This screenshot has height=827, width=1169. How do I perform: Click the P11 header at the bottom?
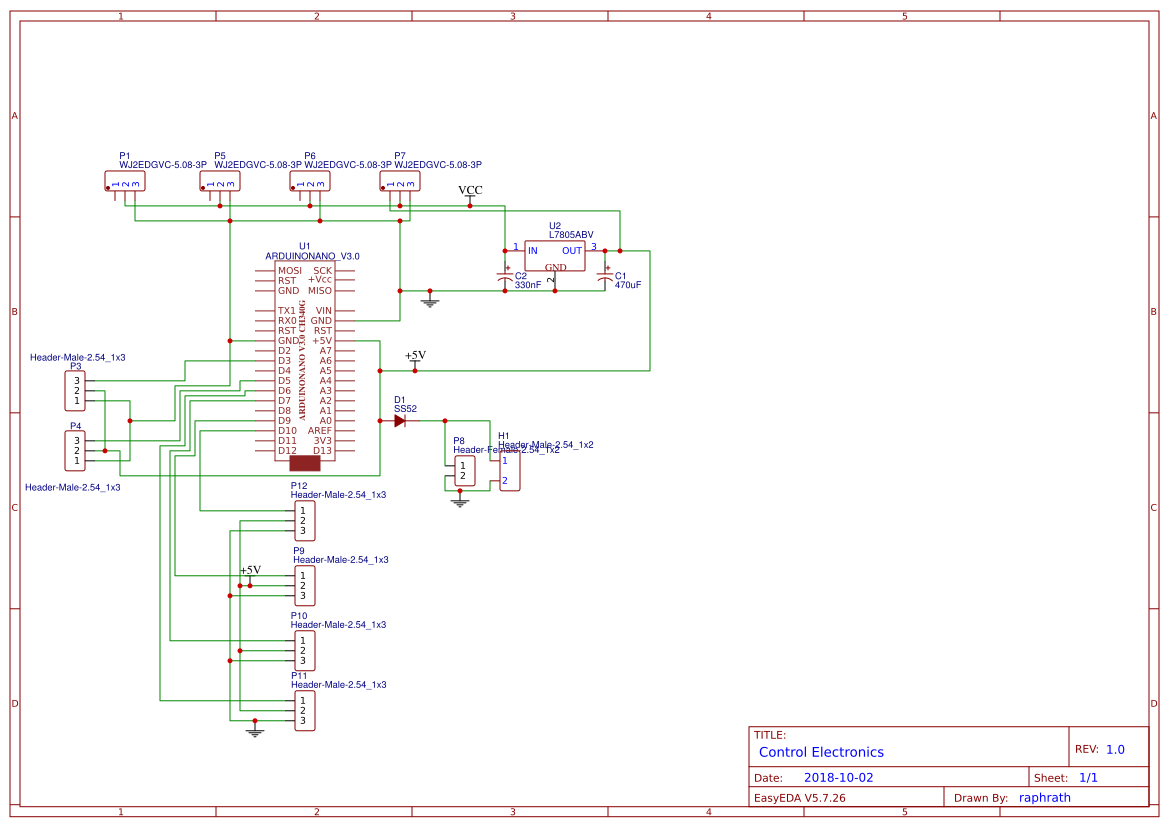click(x=305, y=711)
